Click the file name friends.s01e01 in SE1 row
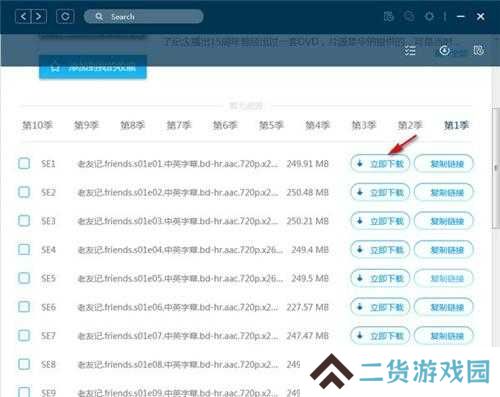 (178, 164)
